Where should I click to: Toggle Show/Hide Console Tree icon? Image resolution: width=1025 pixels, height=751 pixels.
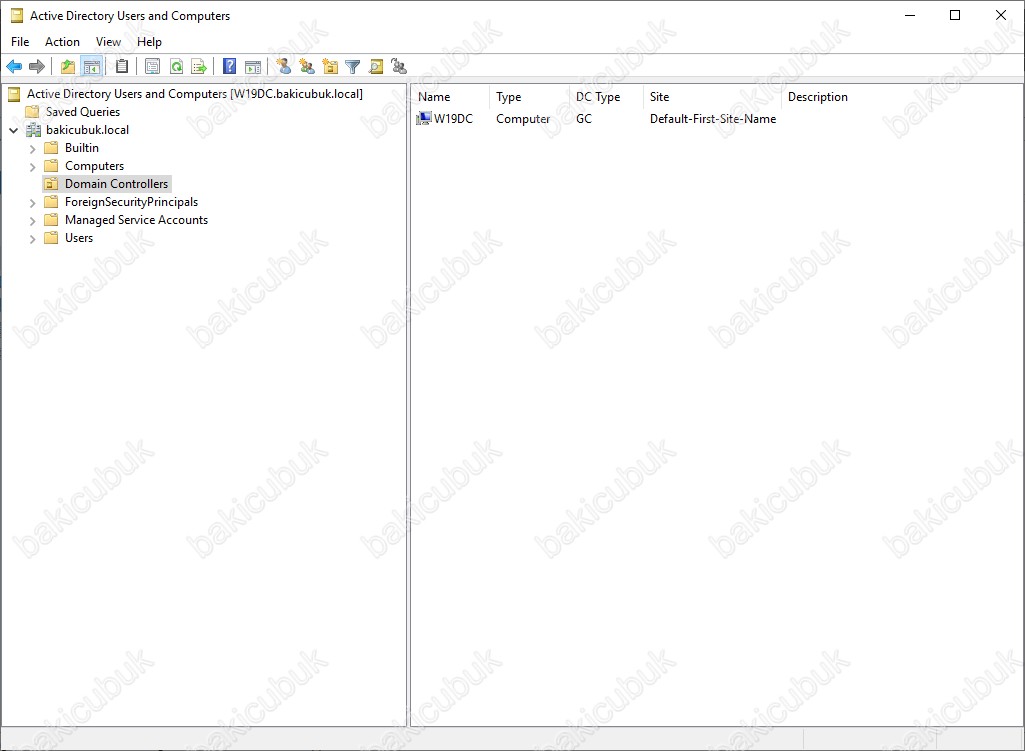tap(92, 66)
